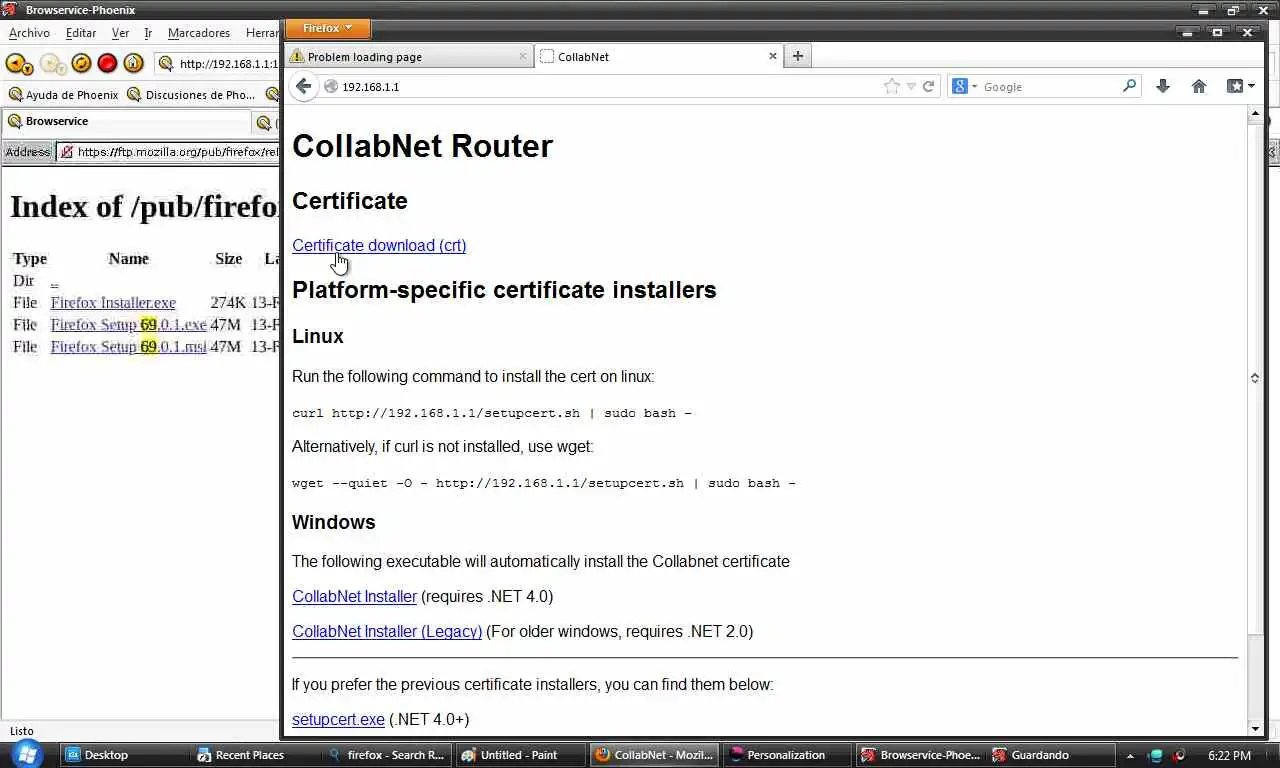Select the Browservice tab in Phoenix

coord(126,122)
